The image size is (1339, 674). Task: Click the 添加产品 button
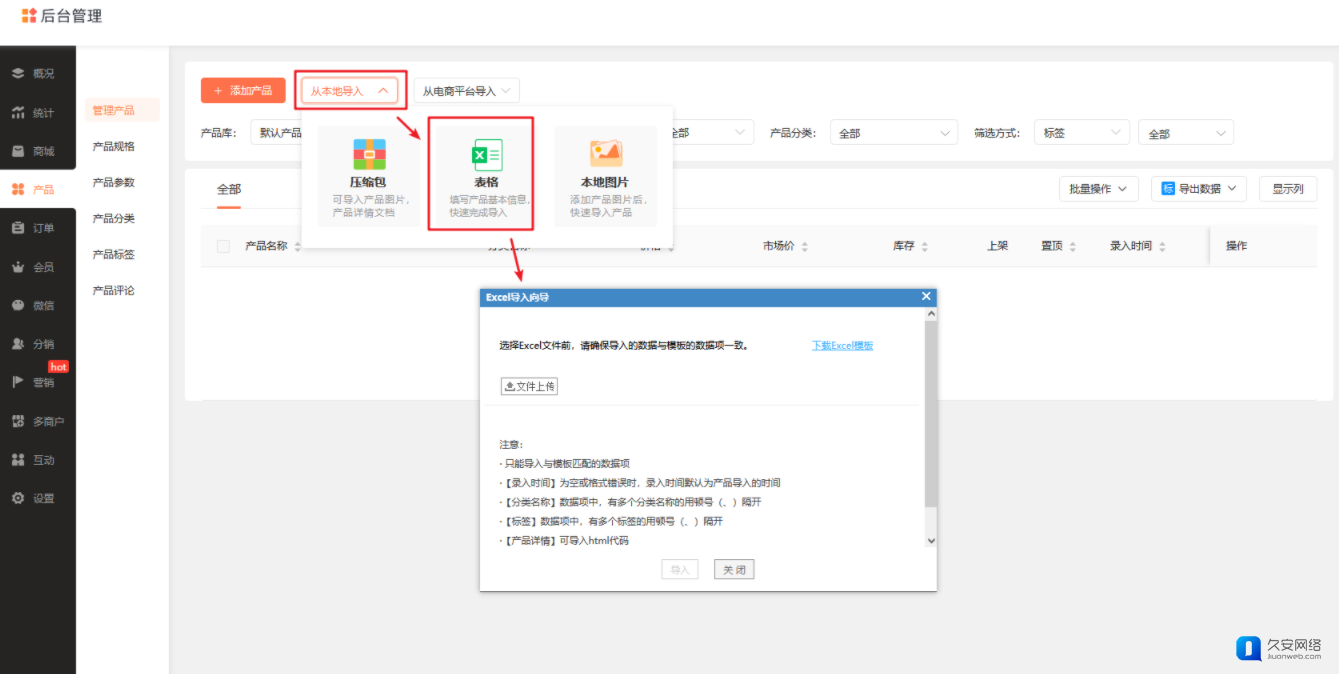(243, 91)
